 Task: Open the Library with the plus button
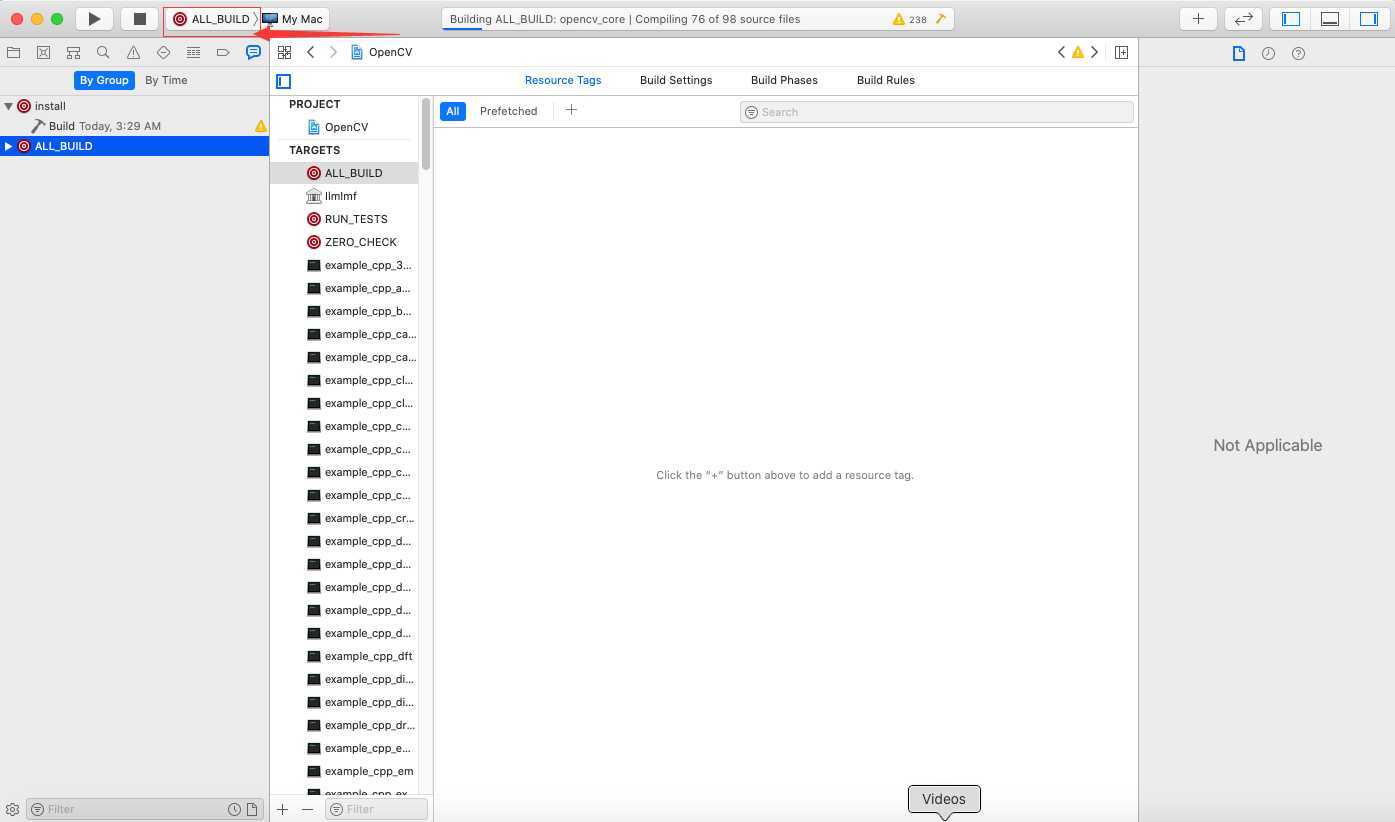tap(1198, 19)
